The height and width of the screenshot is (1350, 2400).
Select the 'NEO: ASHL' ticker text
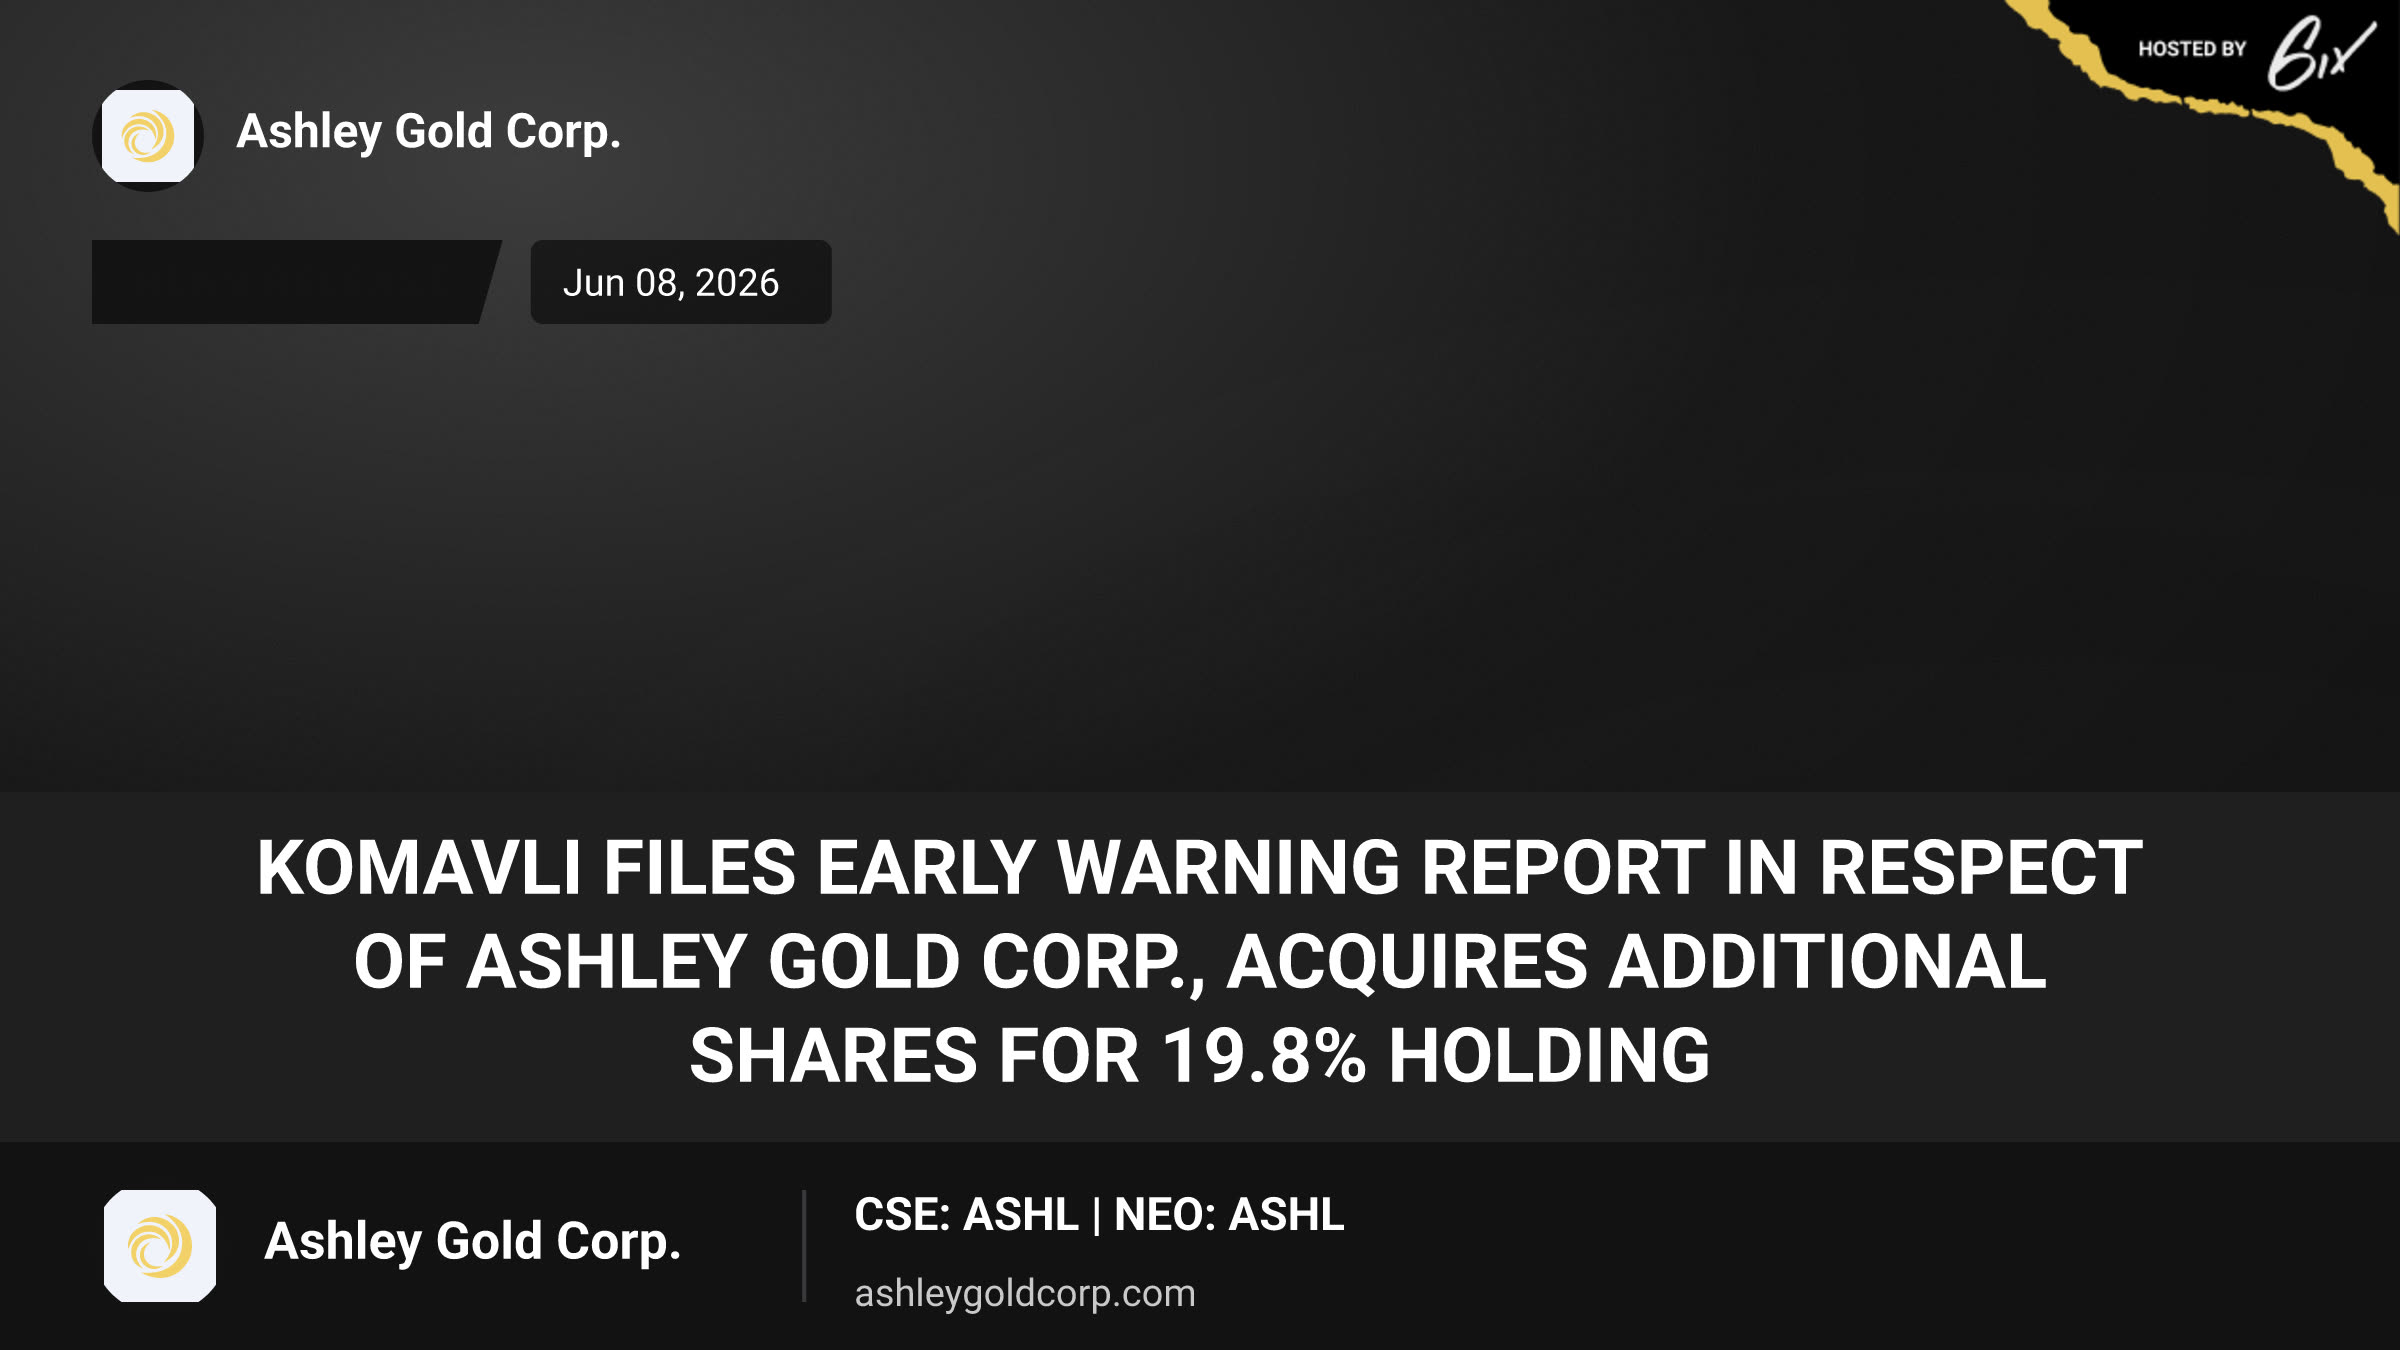point(1229,1215)
